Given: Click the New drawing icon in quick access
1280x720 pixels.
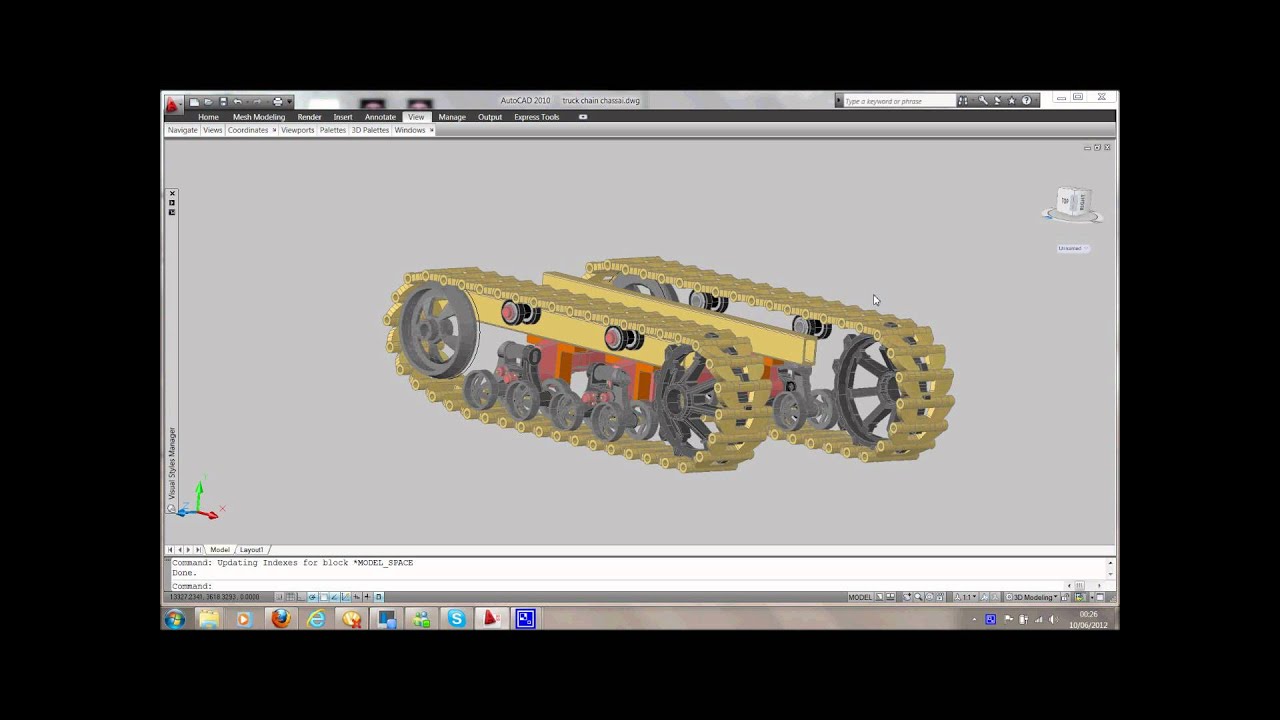Looking at the screenshot, I should (195, 101).
